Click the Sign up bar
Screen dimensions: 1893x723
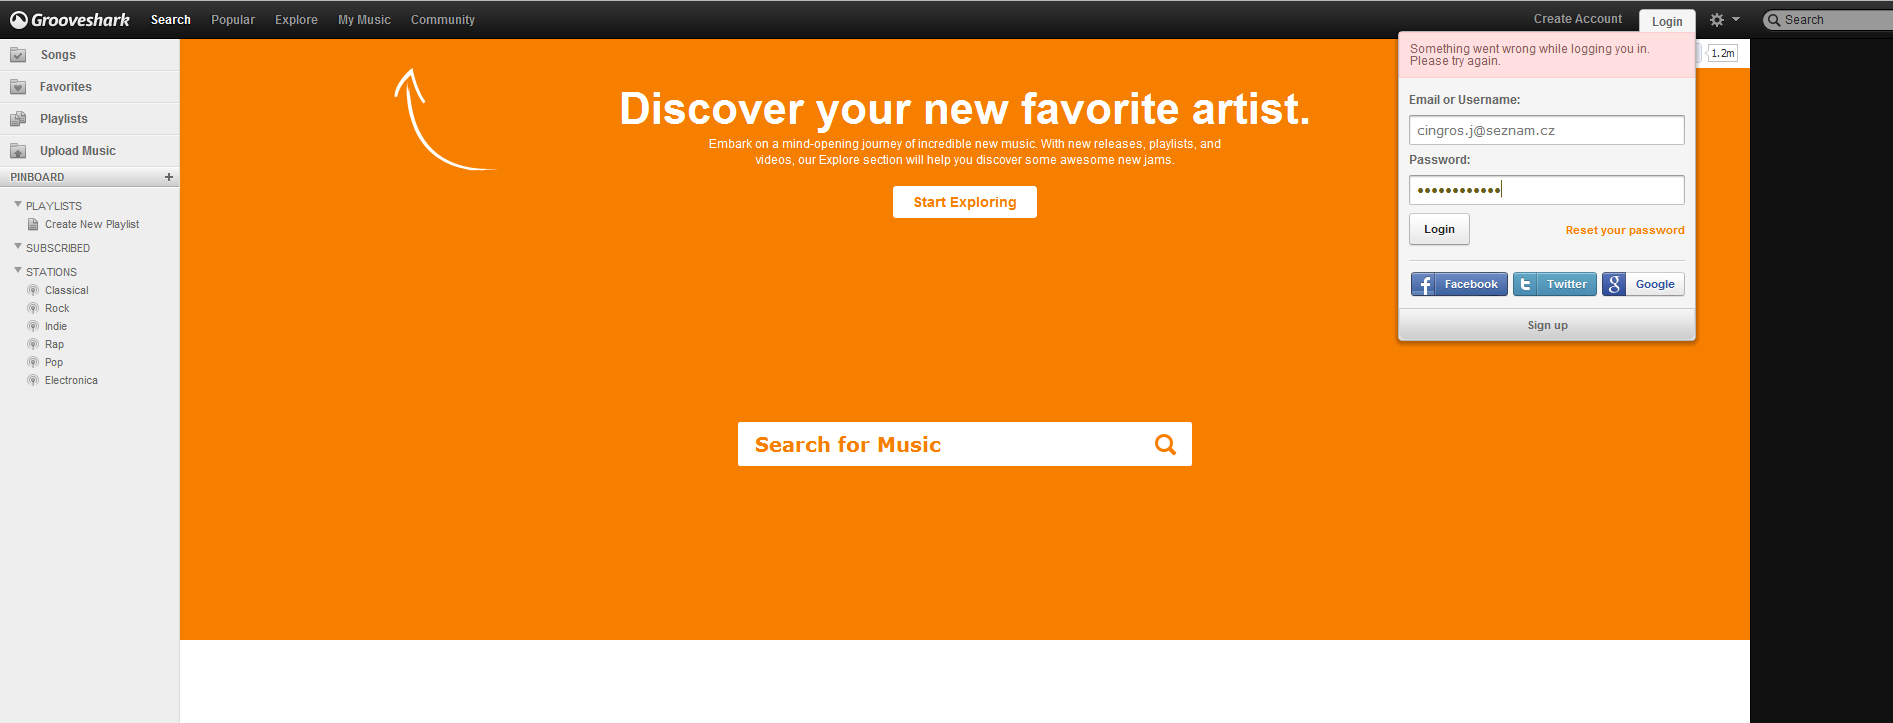point(1547,325)
